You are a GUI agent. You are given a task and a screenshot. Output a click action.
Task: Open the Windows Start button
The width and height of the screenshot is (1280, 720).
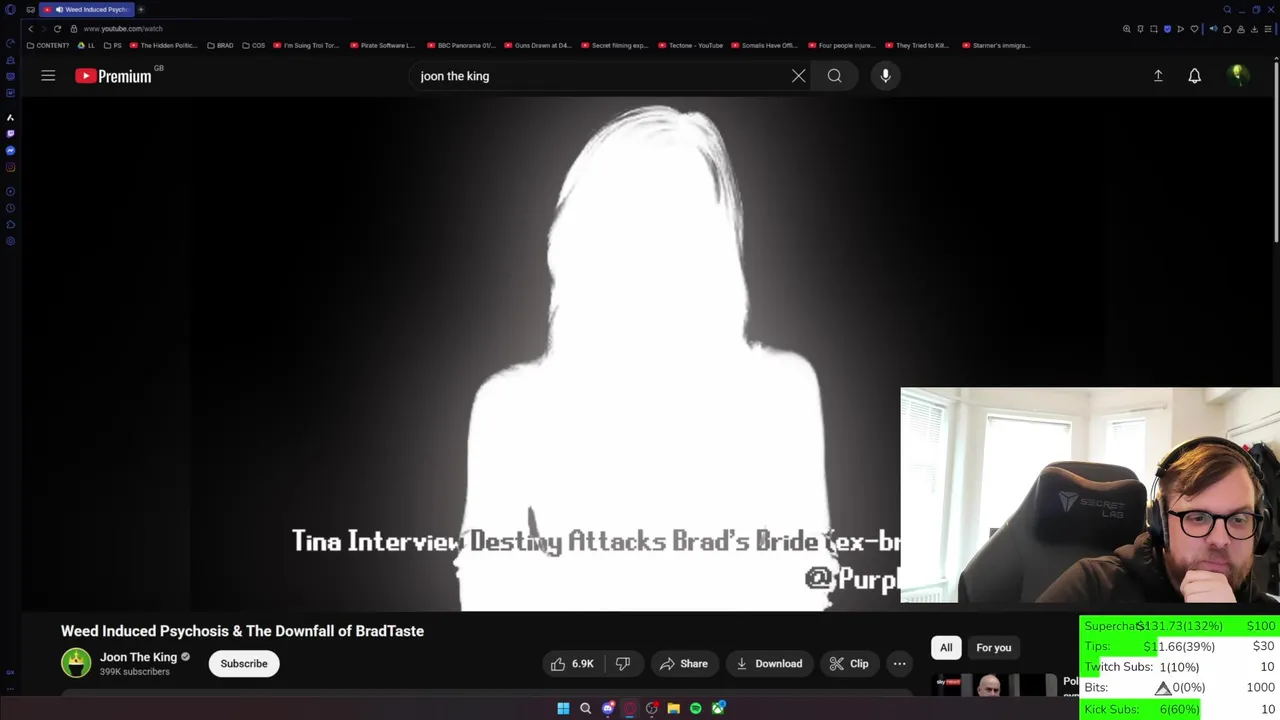point(563,708)
